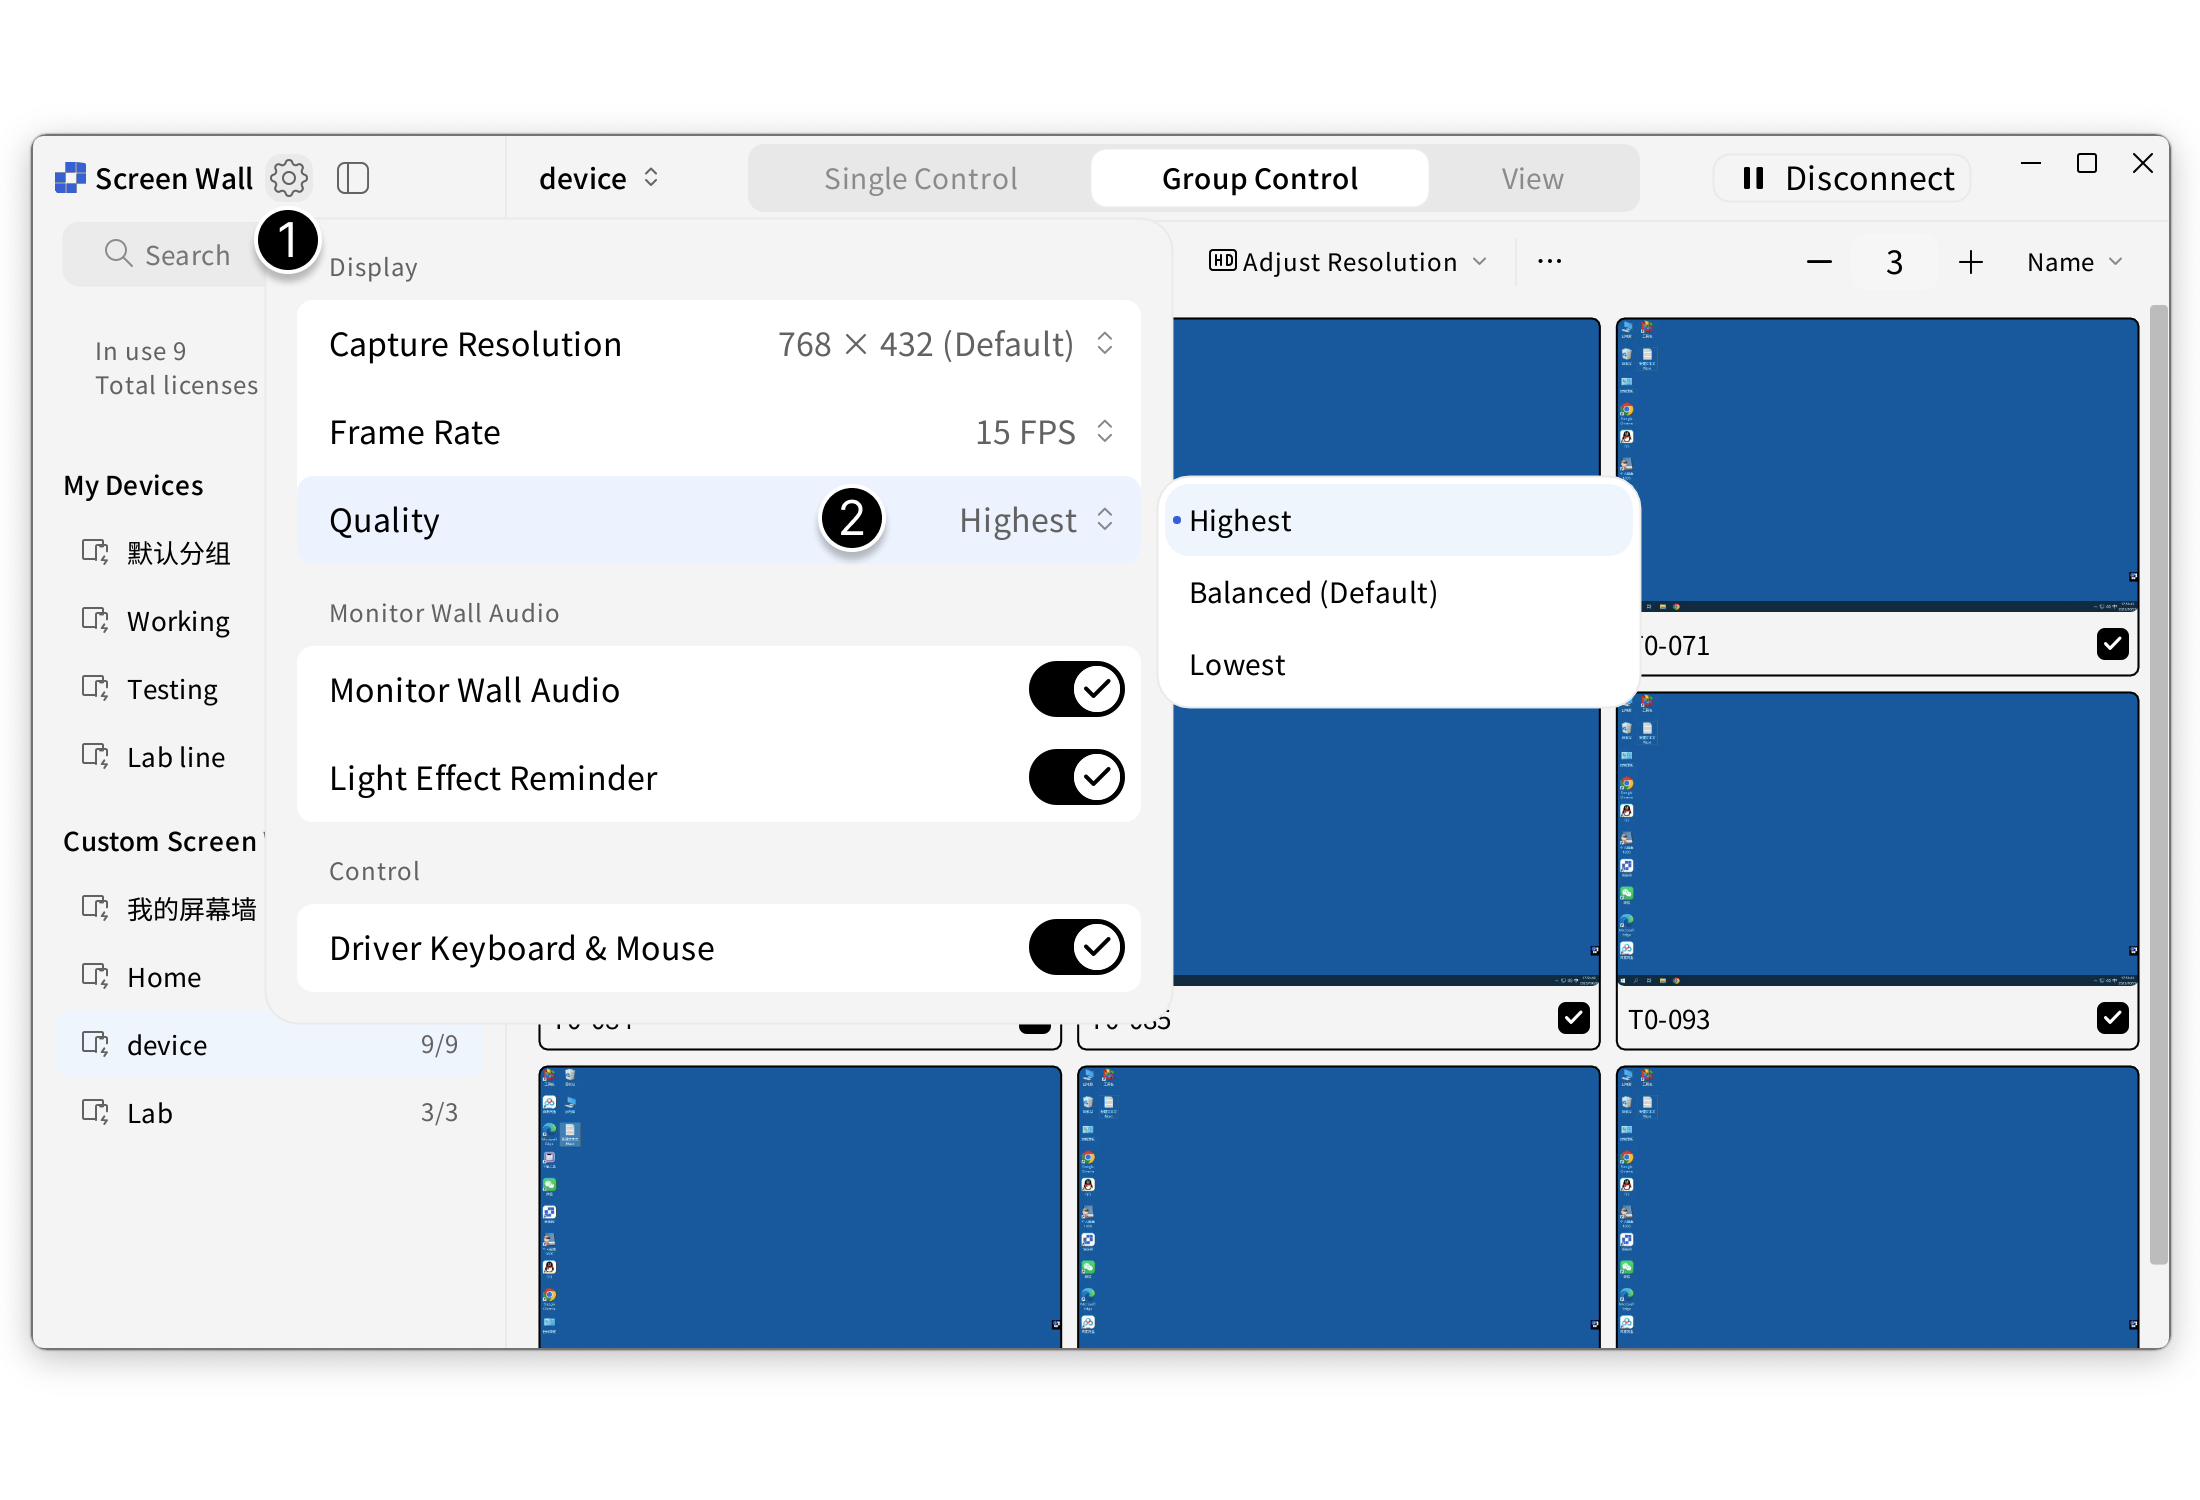Uncheck the T0-093 device checkbox
The height and width of the screenshot is (1500, 2200).
tap(2112, 1018)
